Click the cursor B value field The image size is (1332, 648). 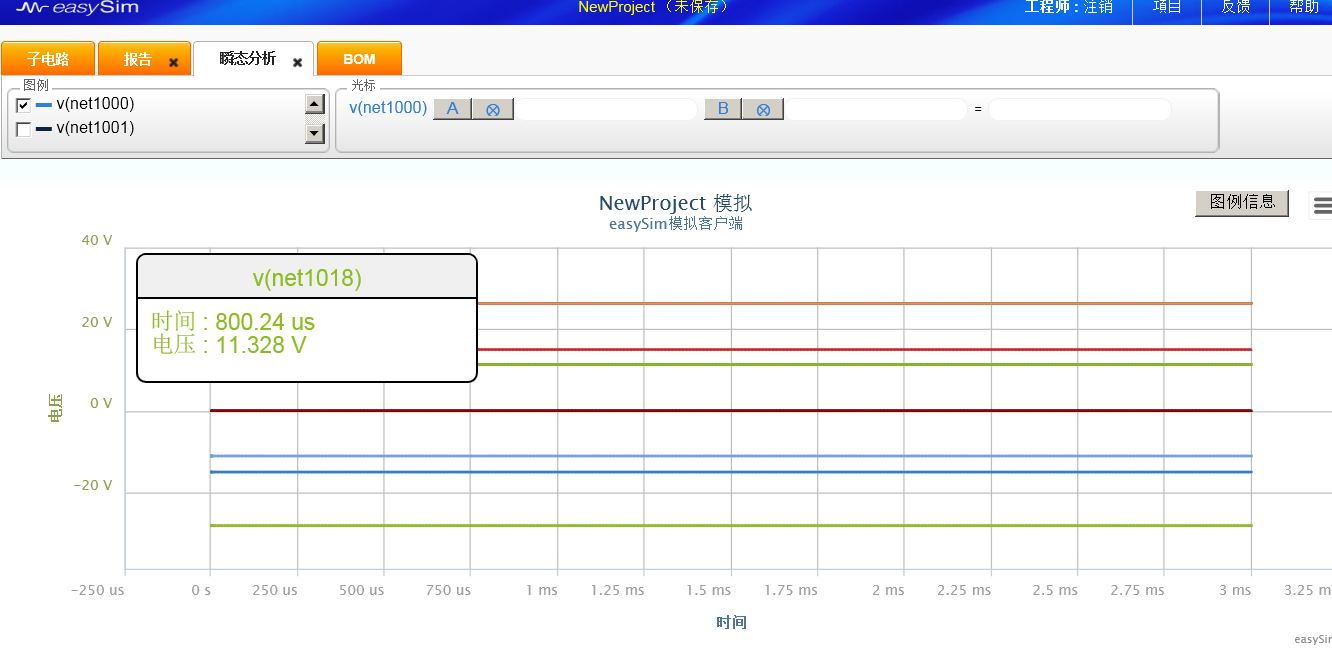(x=876, y=110)
